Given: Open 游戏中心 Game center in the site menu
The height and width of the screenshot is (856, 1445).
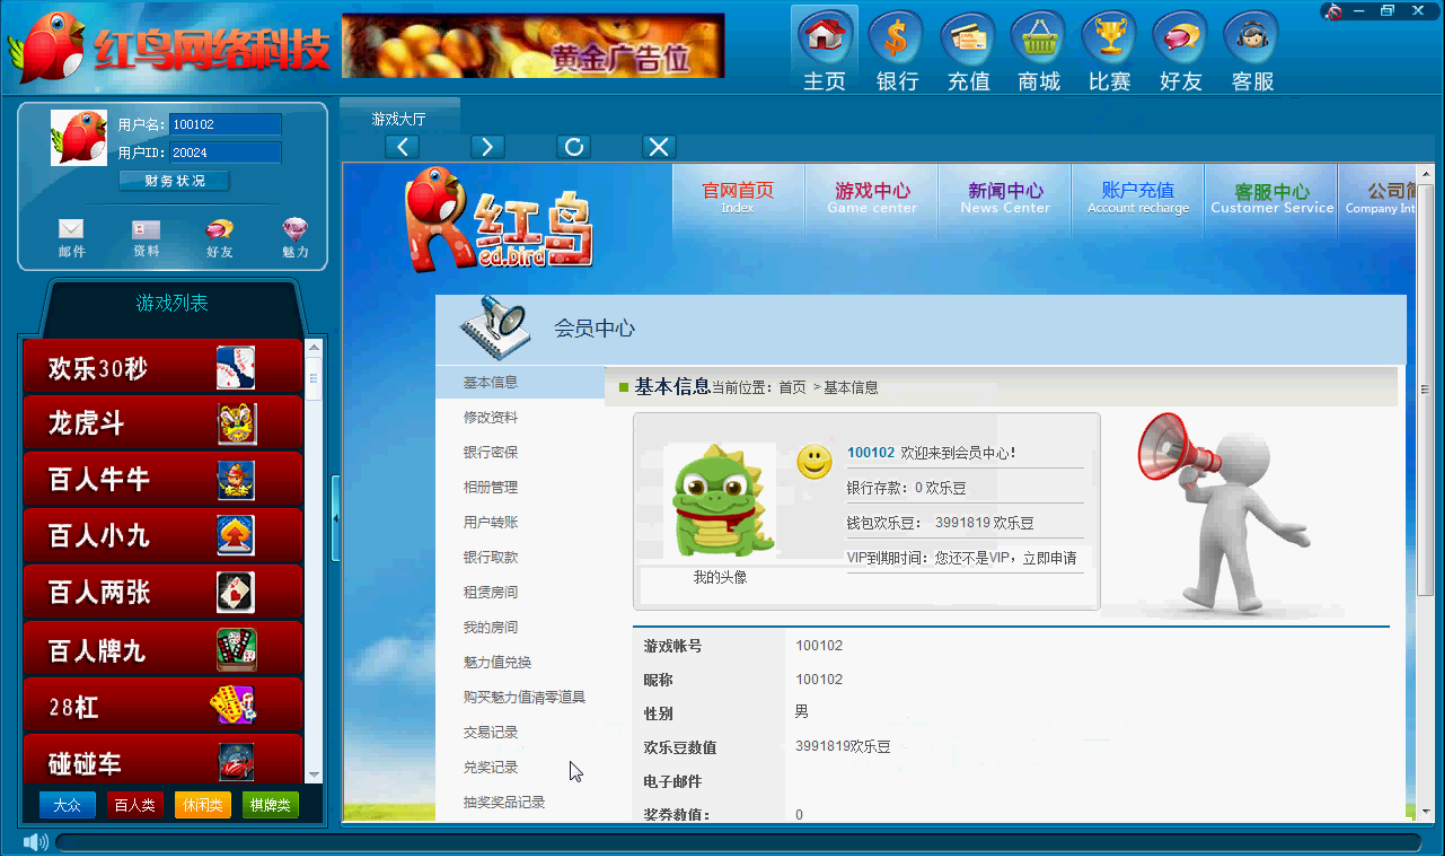Looking at the screenshot, I should tap(872, 198).
